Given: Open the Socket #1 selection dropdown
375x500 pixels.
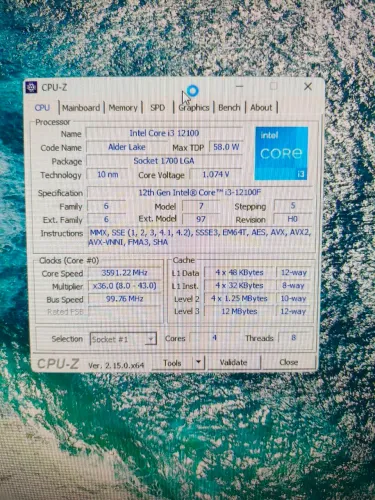Looking at the screenshot, I should point(123,339).
